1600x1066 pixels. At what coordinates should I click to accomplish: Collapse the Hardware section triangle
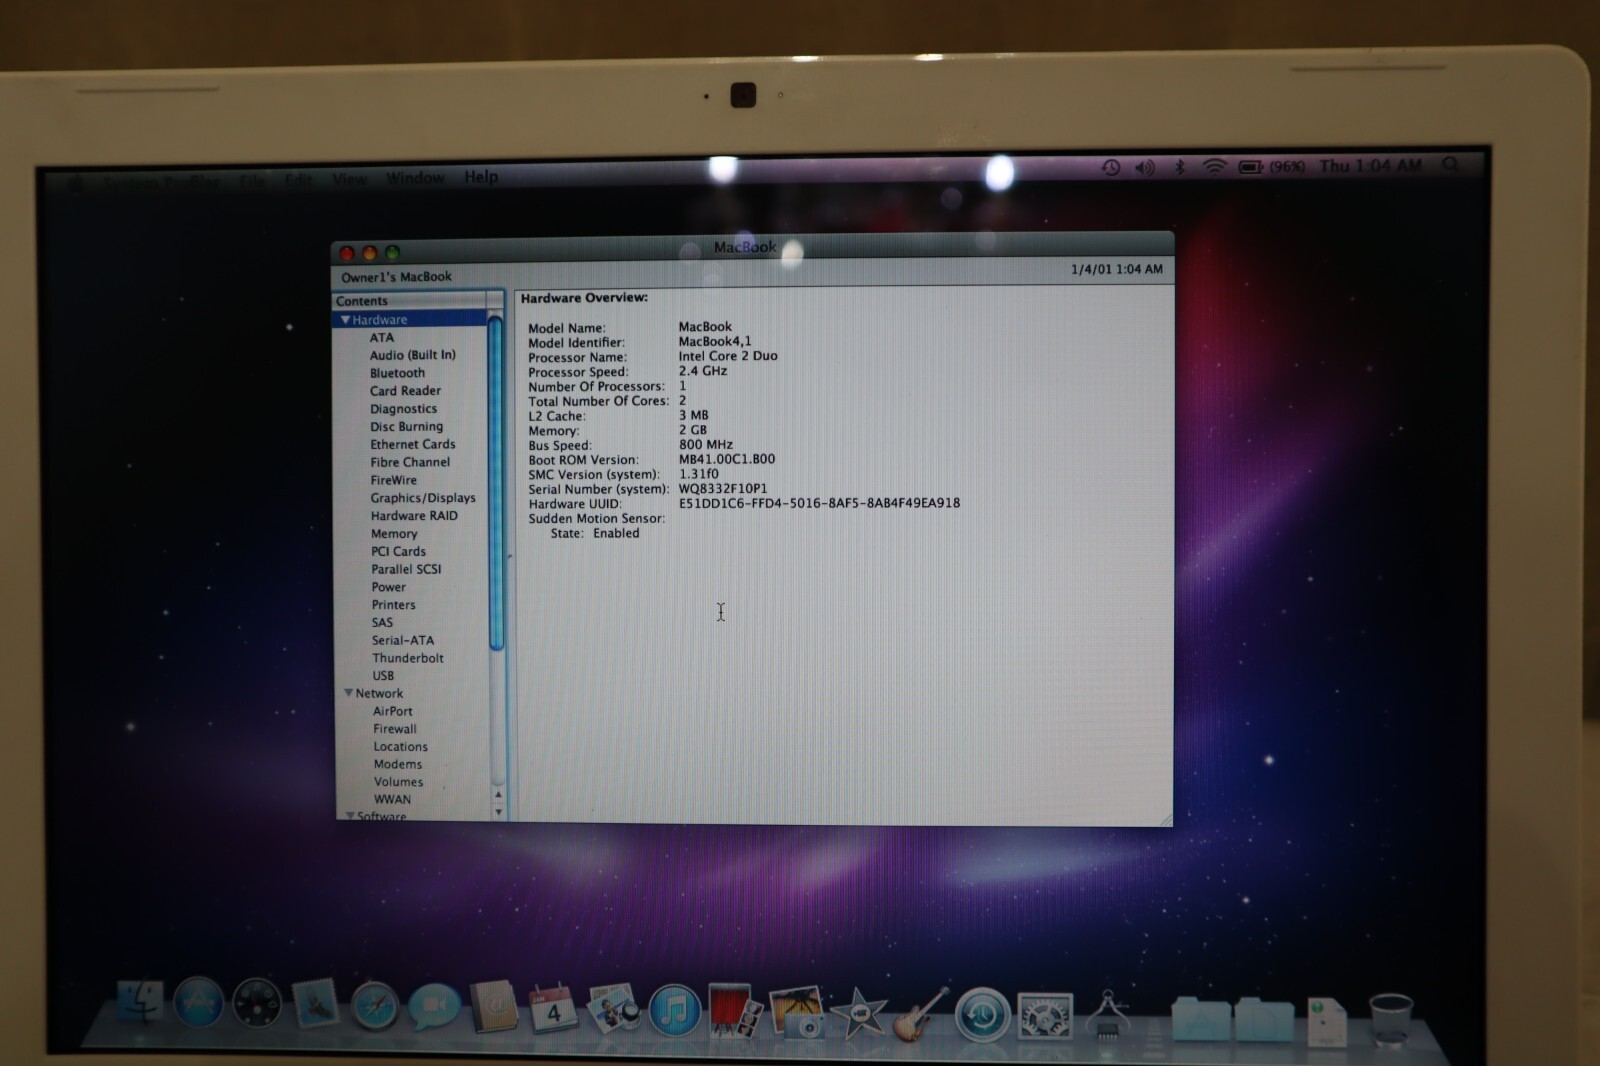point(345,320)
